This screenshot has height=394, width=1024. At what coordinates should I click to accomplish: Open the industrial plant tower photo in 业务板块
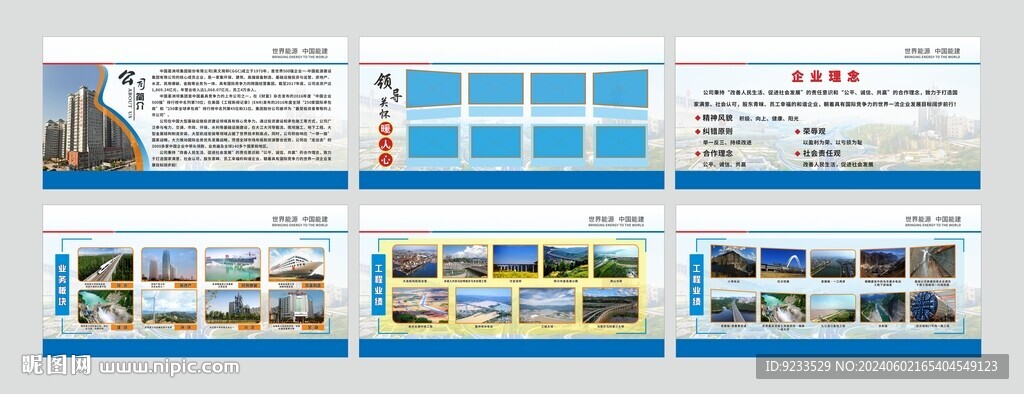coord(233,306)
